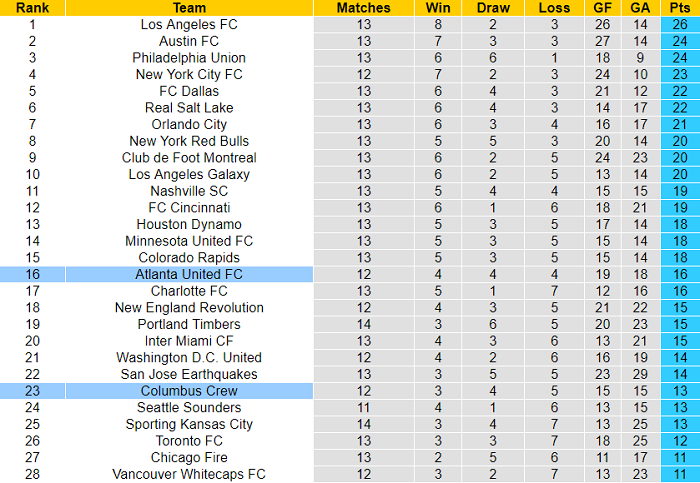The height and width of the screenshot is (483, 700).
Task: Sort by the Matches column header
Action: pos(363,7)
